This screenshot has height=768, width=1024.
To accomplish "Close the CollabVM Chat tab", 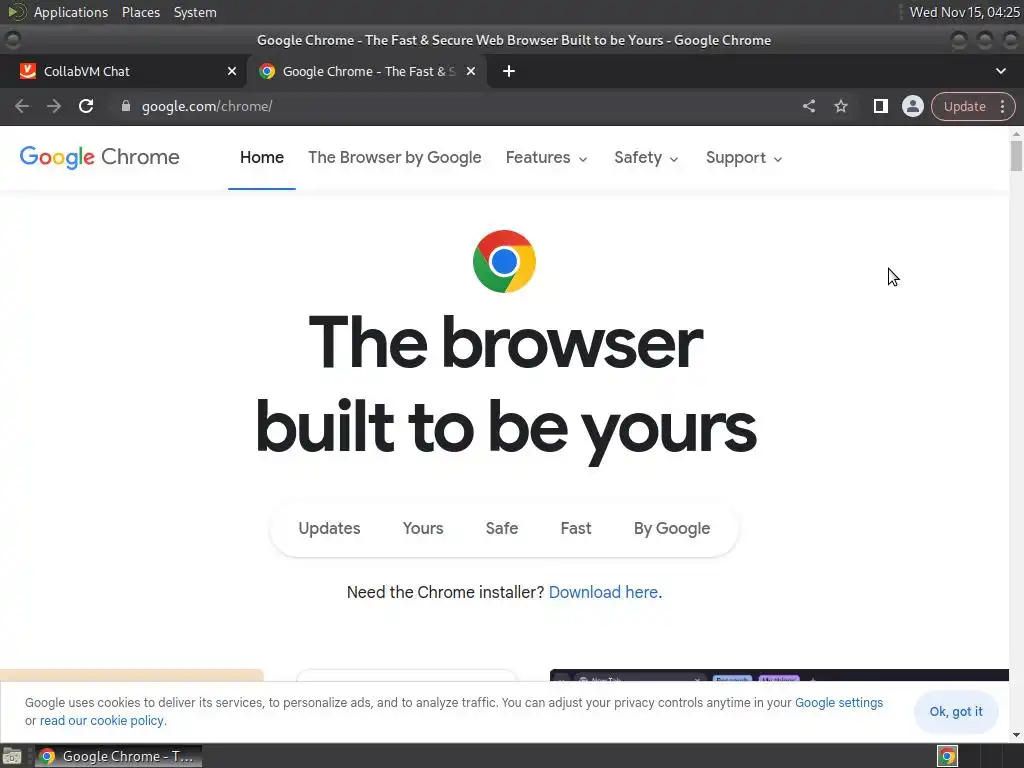I will pos(232,71).
